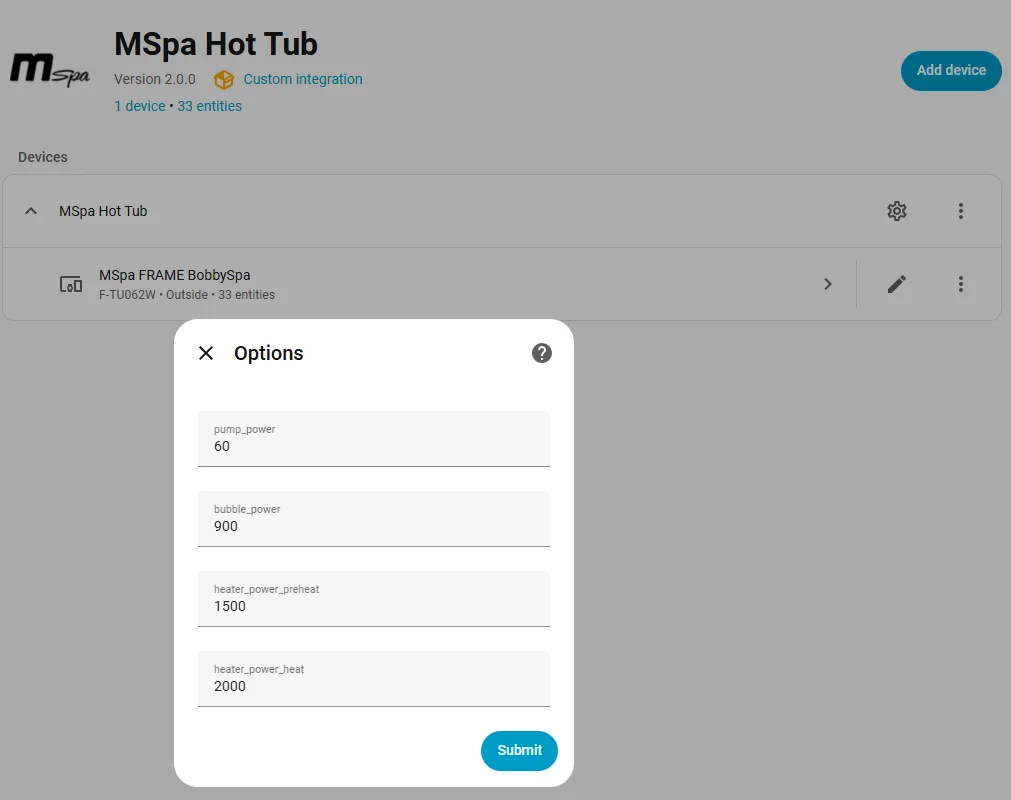Focus the bubble_power input field
Screen dimensions: 1011x800
click(374, 518)
